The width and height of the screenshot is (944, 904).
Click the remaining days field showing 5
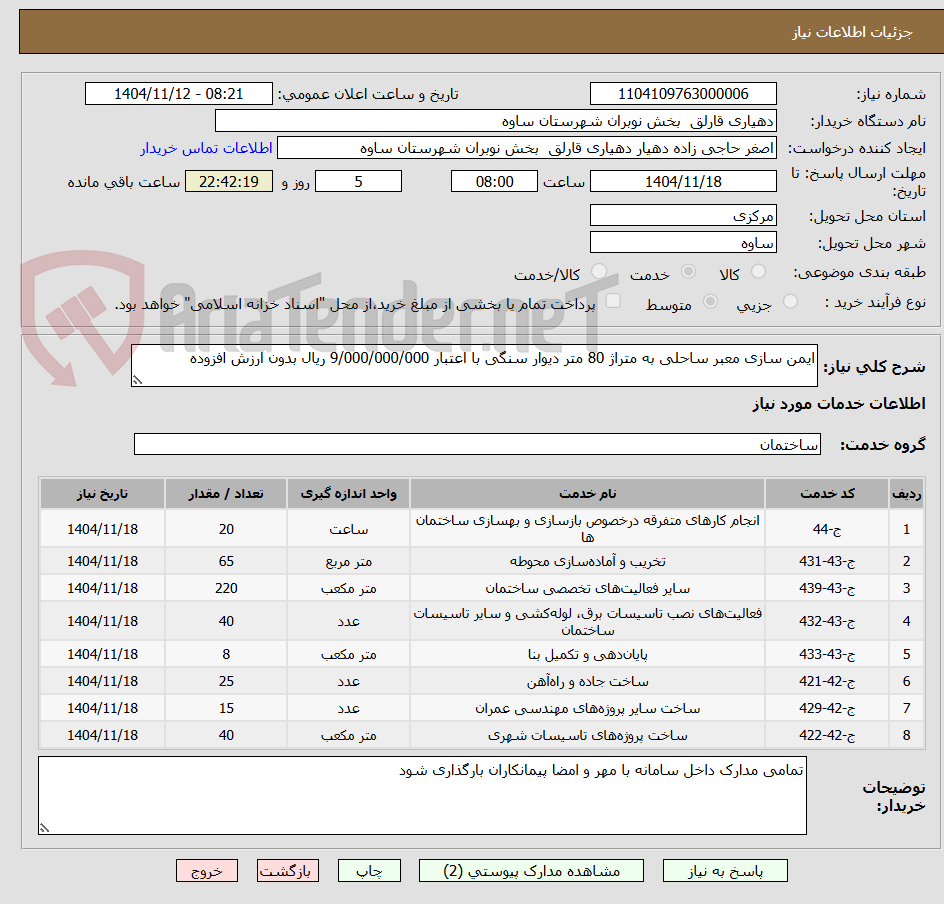click(x=358, y=181)
